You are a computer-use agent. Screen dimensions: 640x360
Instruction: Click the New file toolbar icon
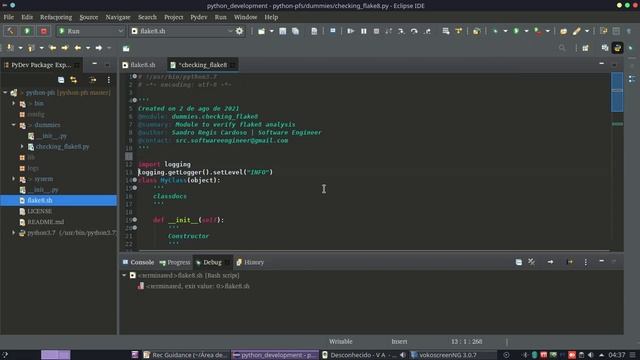point(261,31)
